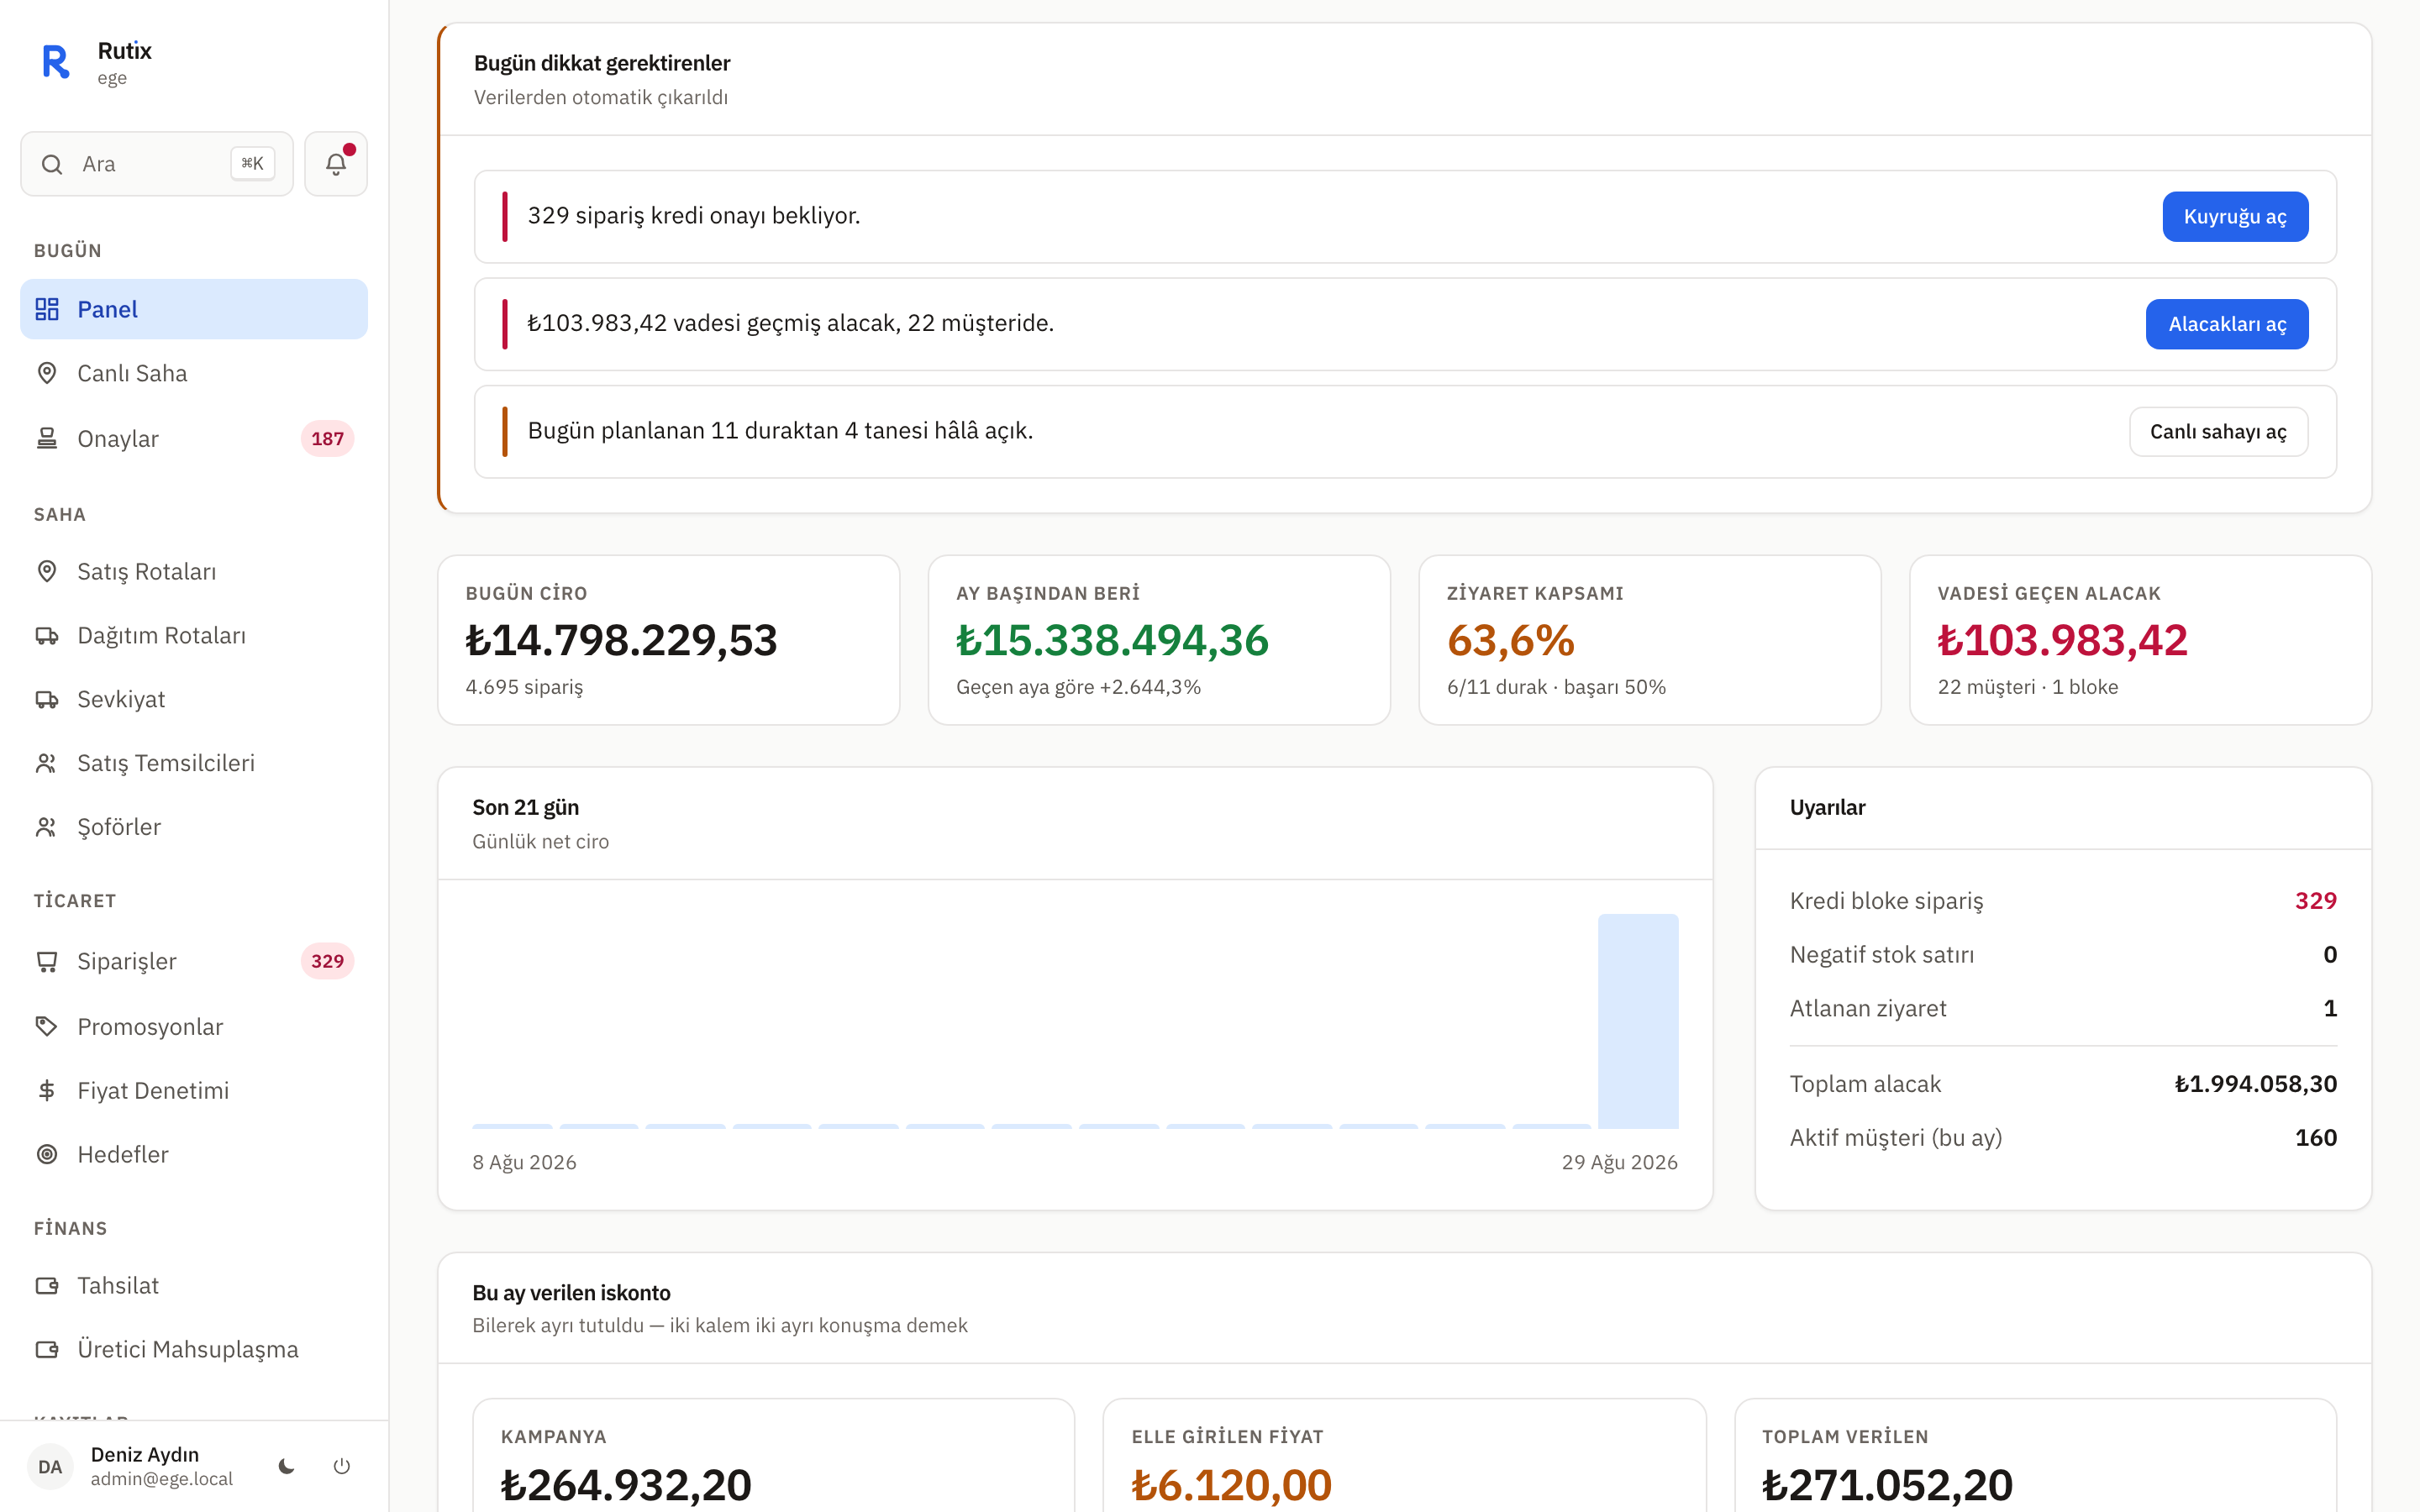Click the 329 badge on Siparişler
The height and width of the screenshot is (1512, 2420).
point(327,961)
